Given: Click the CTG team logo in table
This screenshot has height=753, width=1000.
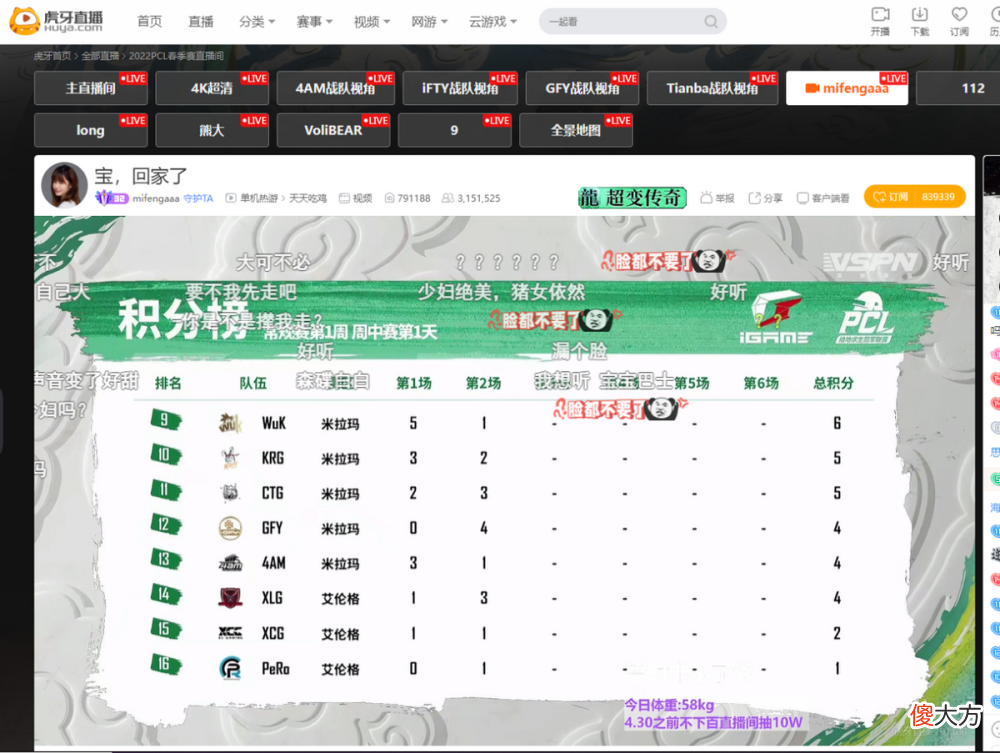Looking at the screenshot, I should [230, 493].
